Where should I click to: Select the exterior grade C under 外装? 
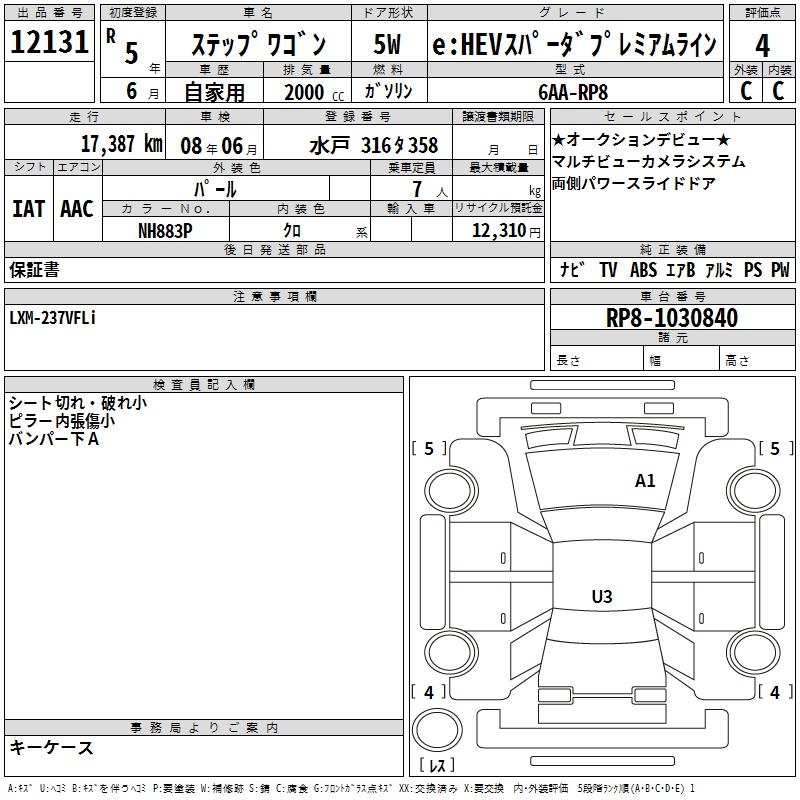coord(746,89)
